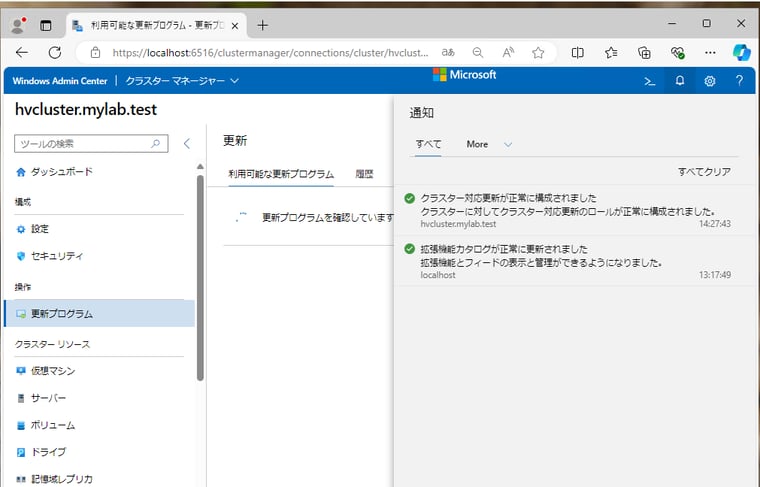This screenshot has height=487, width=760.
Task: Click the ツールの検索 search box
Action: tap(91, 144)
